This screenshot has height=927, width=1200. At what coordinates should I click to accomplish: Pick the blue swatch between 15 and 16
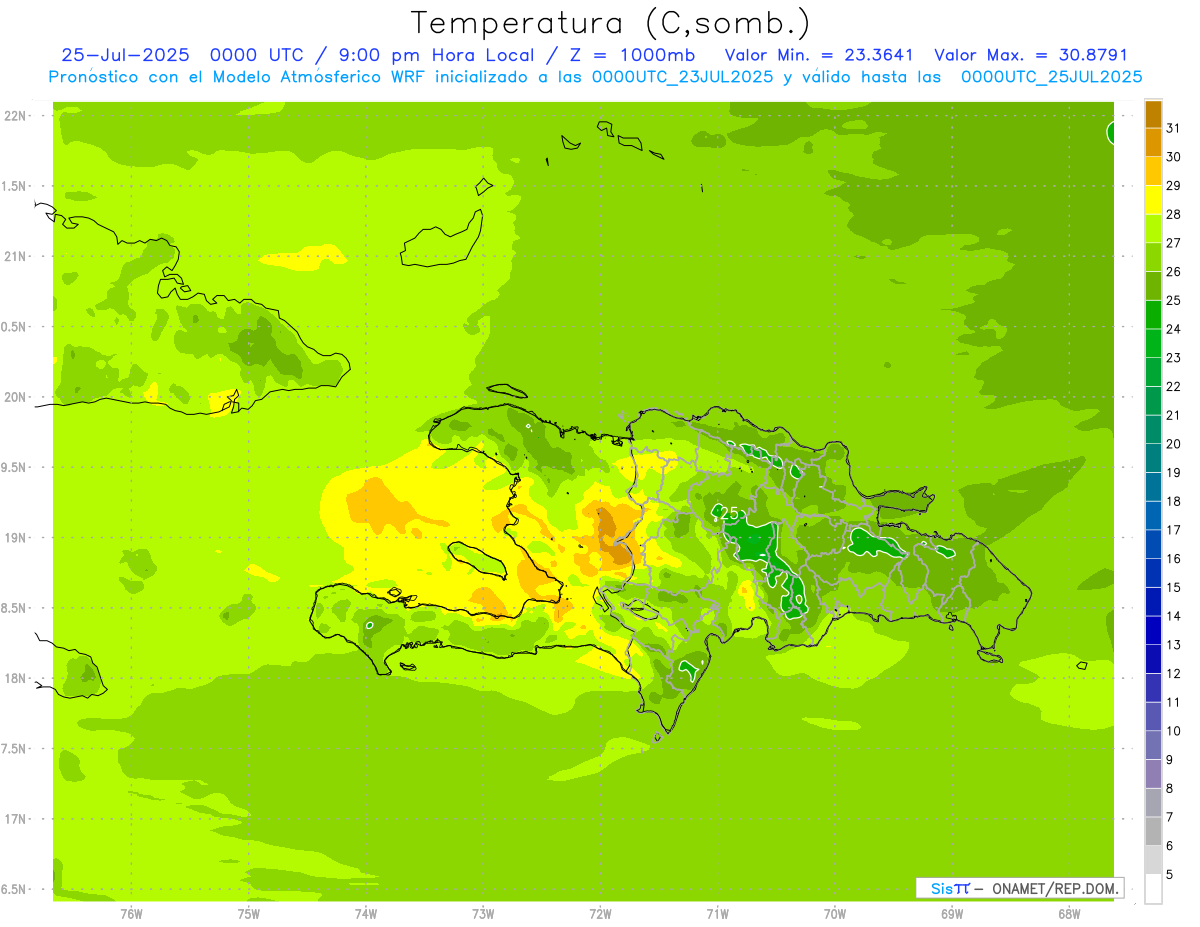click(1153, 573)
